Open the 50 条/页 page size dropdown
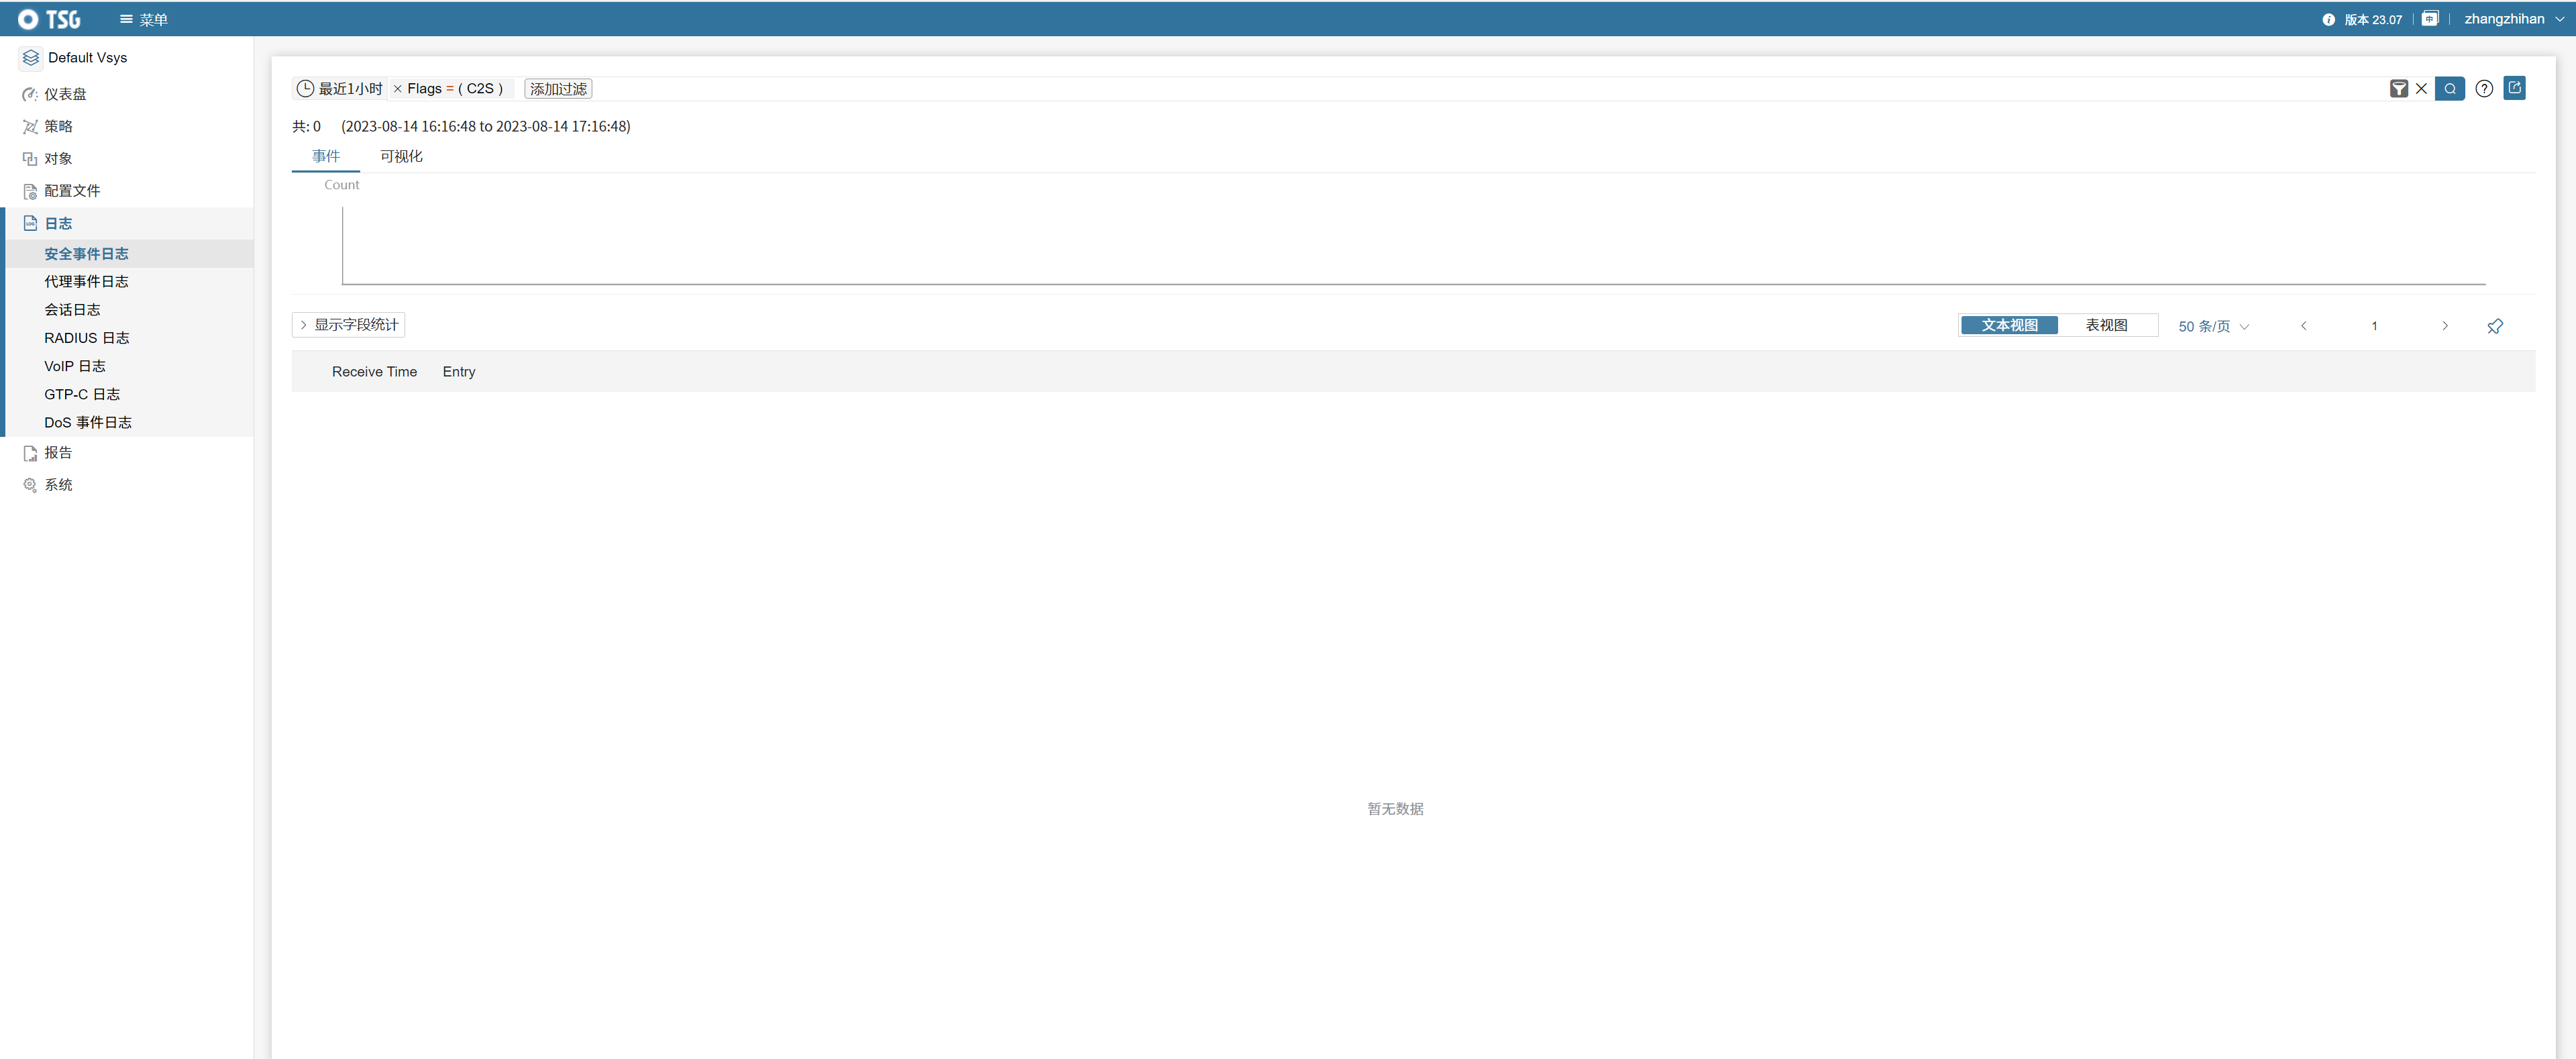The width and height of the screenshot is (2576, 1059). [x=2212, y=325]
